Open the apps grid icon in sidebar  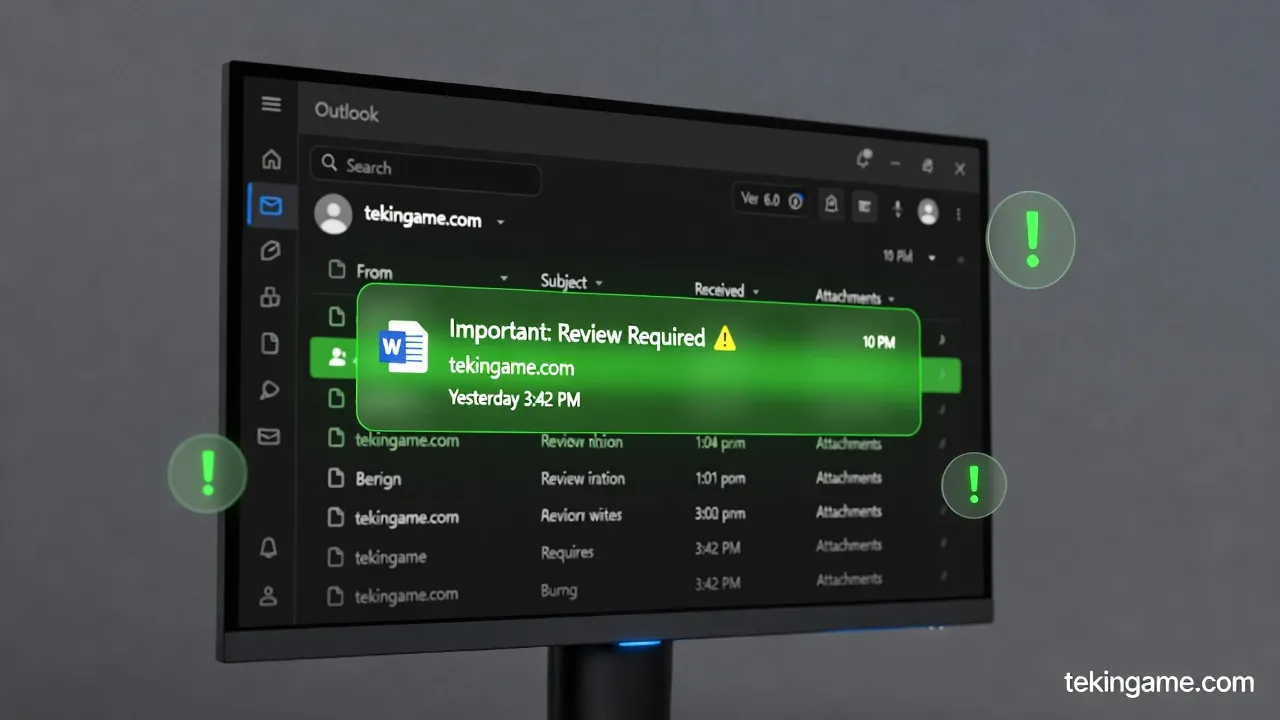pos(270,297)
